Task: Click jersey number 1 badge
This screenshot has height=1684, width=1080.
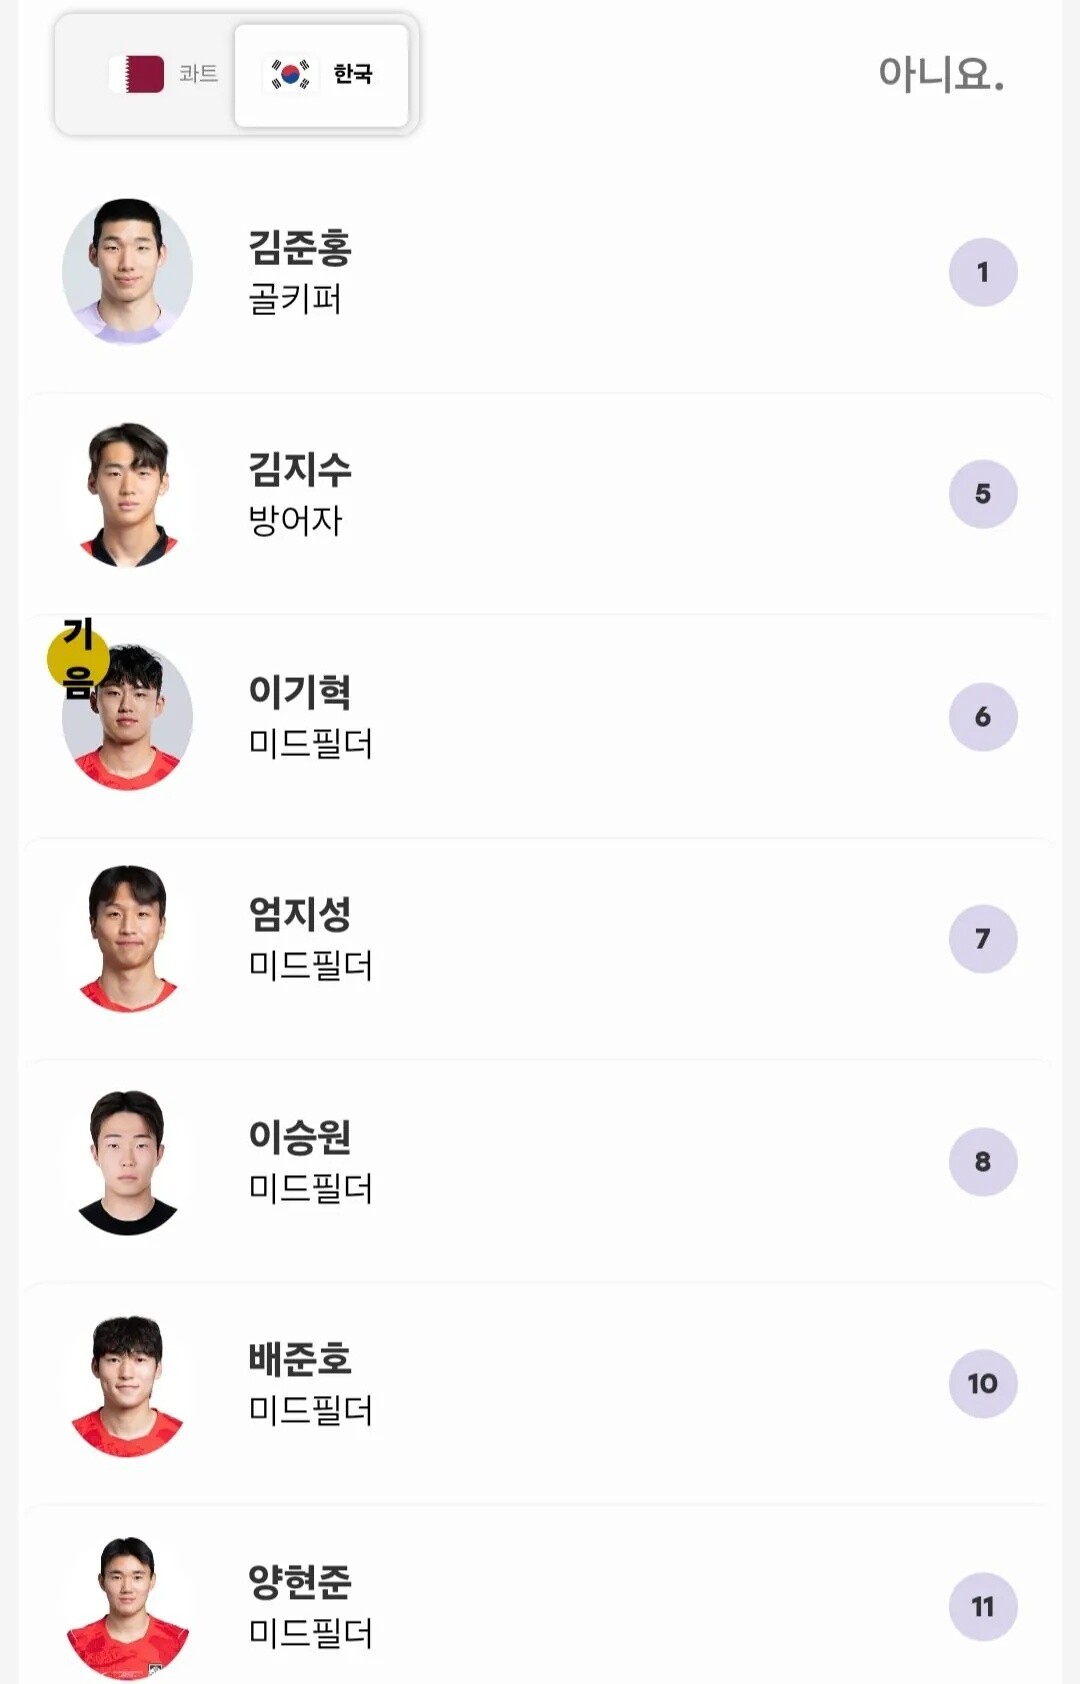Action: 983,272
